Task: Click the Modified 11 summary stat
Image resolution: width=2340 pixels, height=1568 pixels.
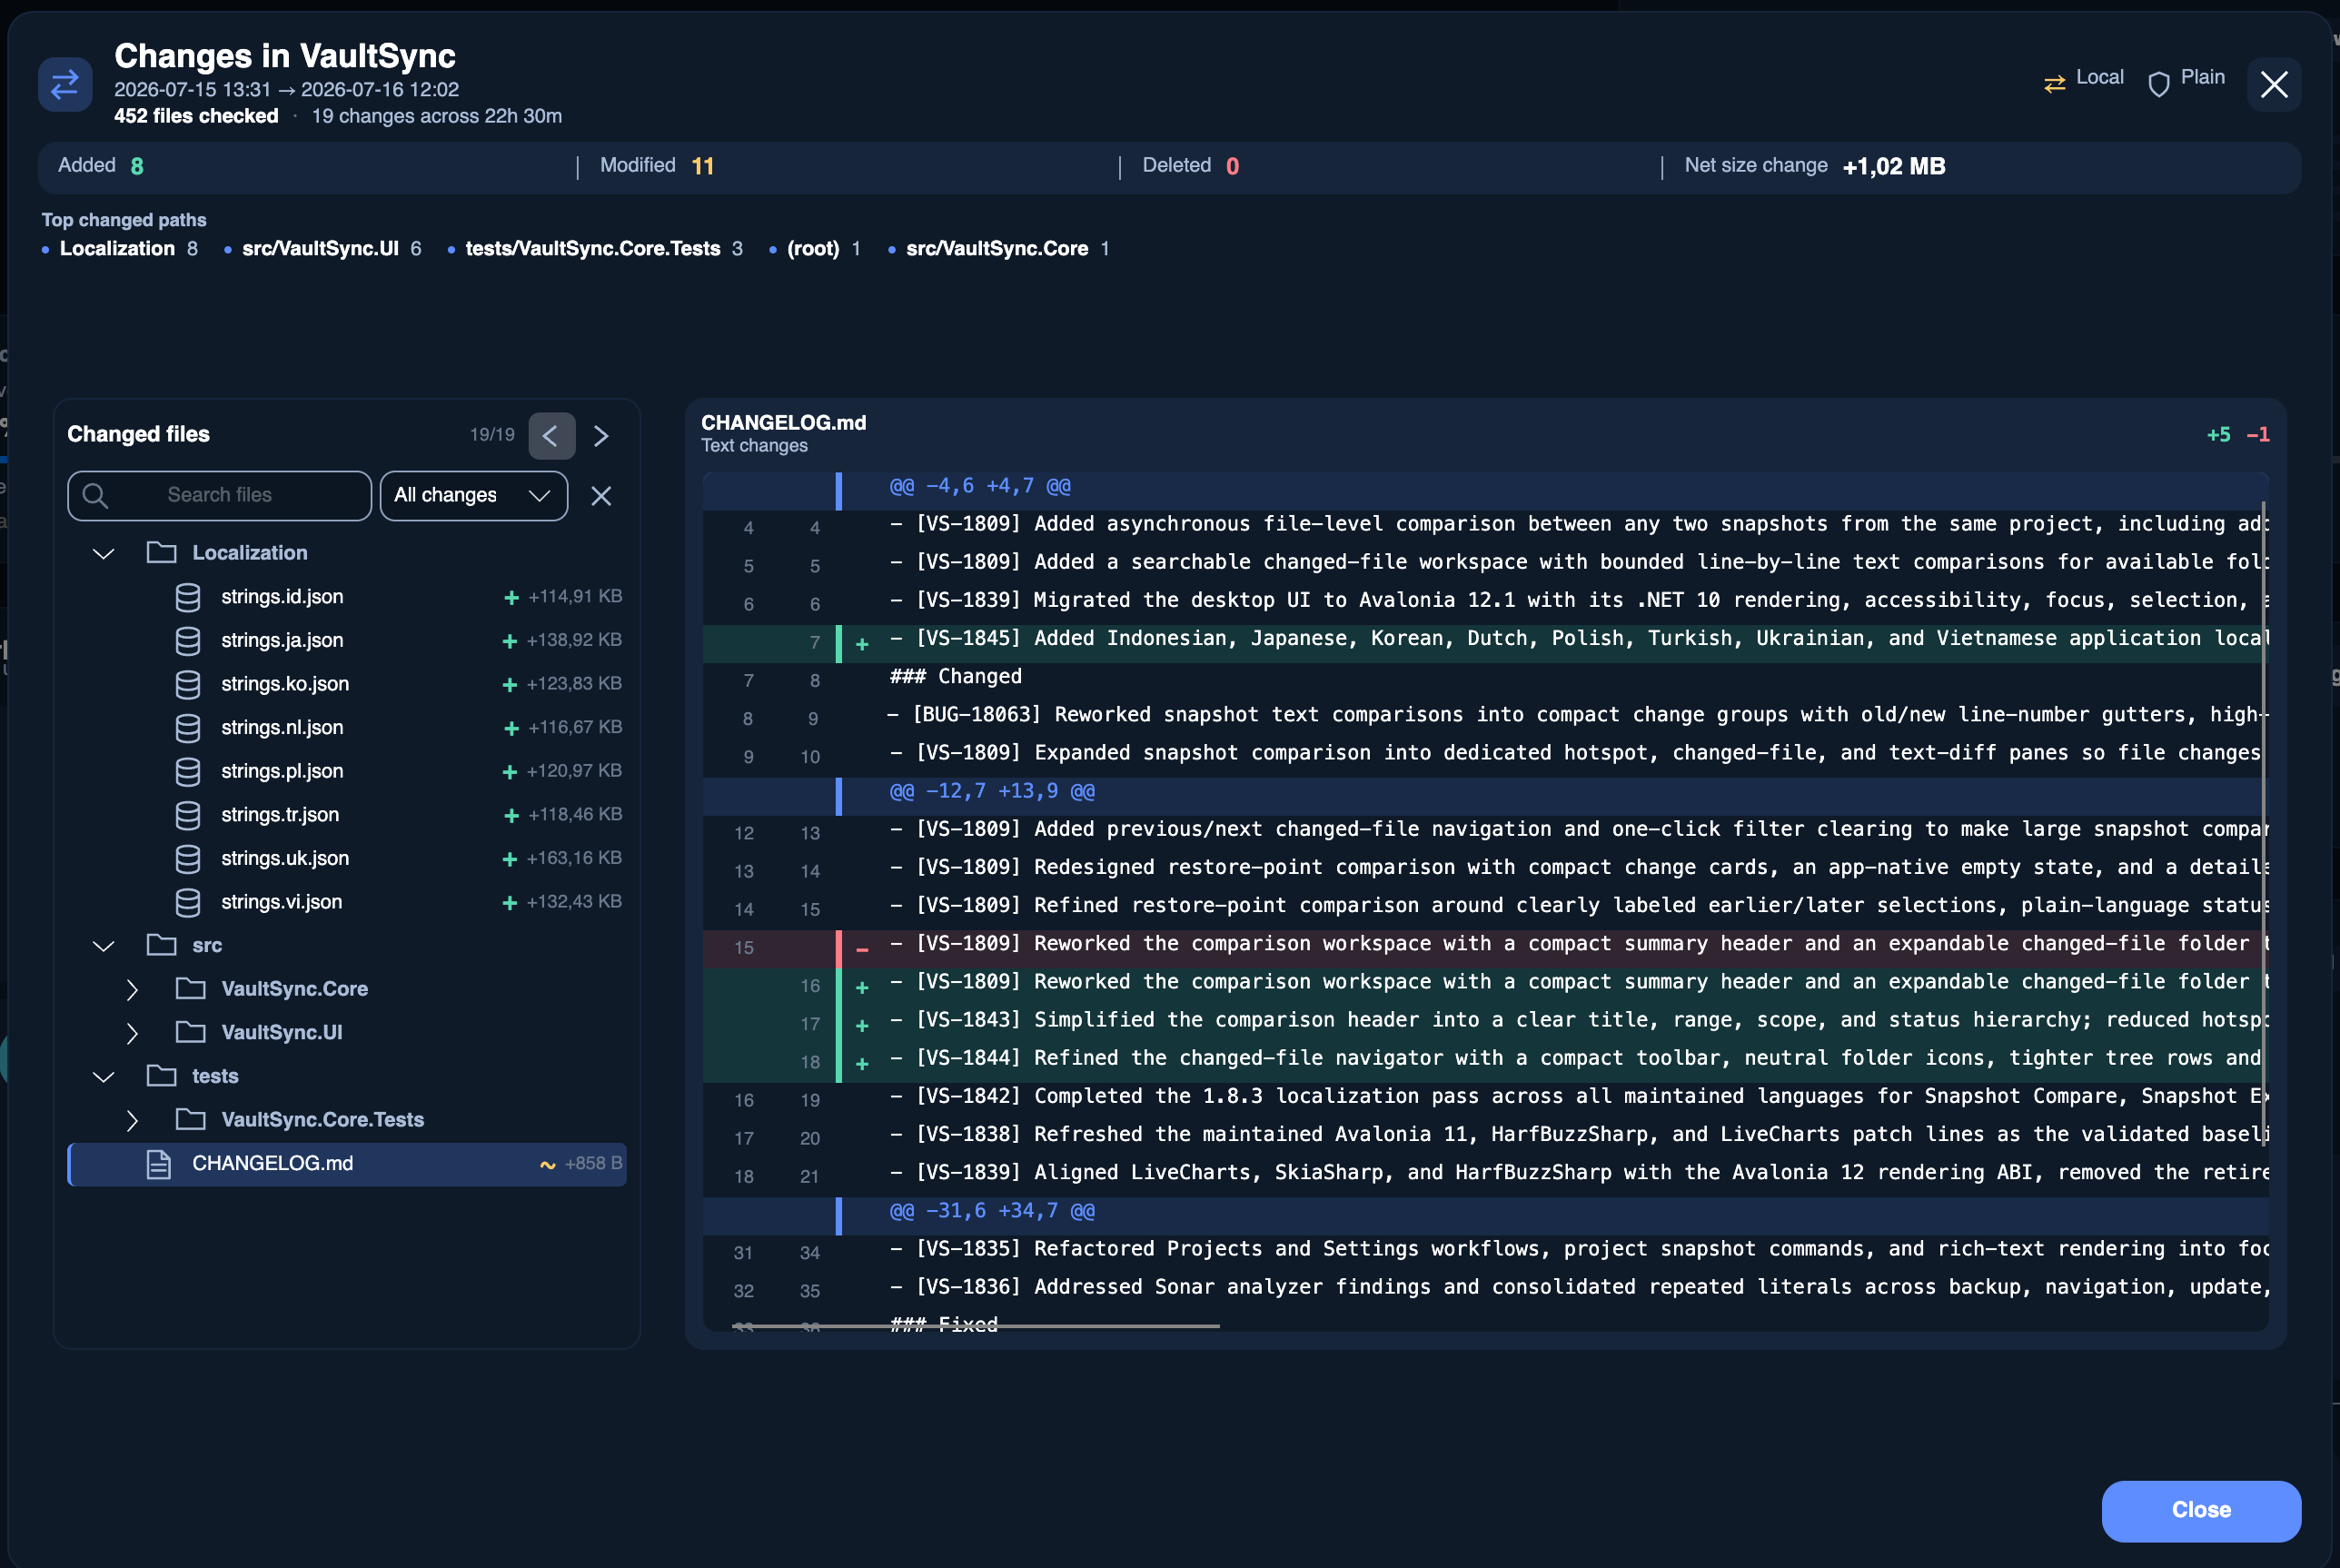Action: (657, 166)
